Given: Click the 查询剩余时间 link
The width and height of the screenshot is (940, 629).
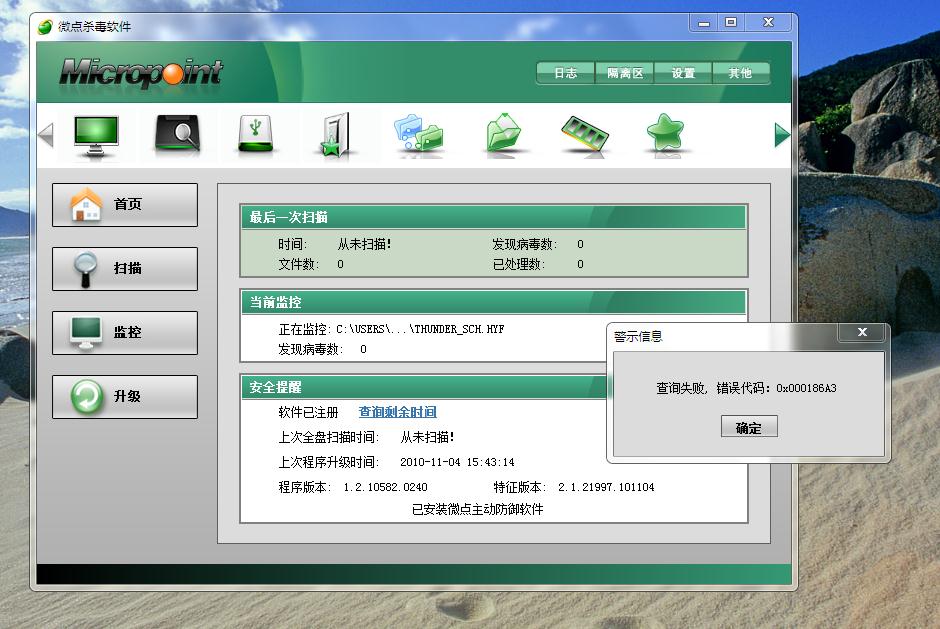Looking at the screenshot, I should [397, 412].
